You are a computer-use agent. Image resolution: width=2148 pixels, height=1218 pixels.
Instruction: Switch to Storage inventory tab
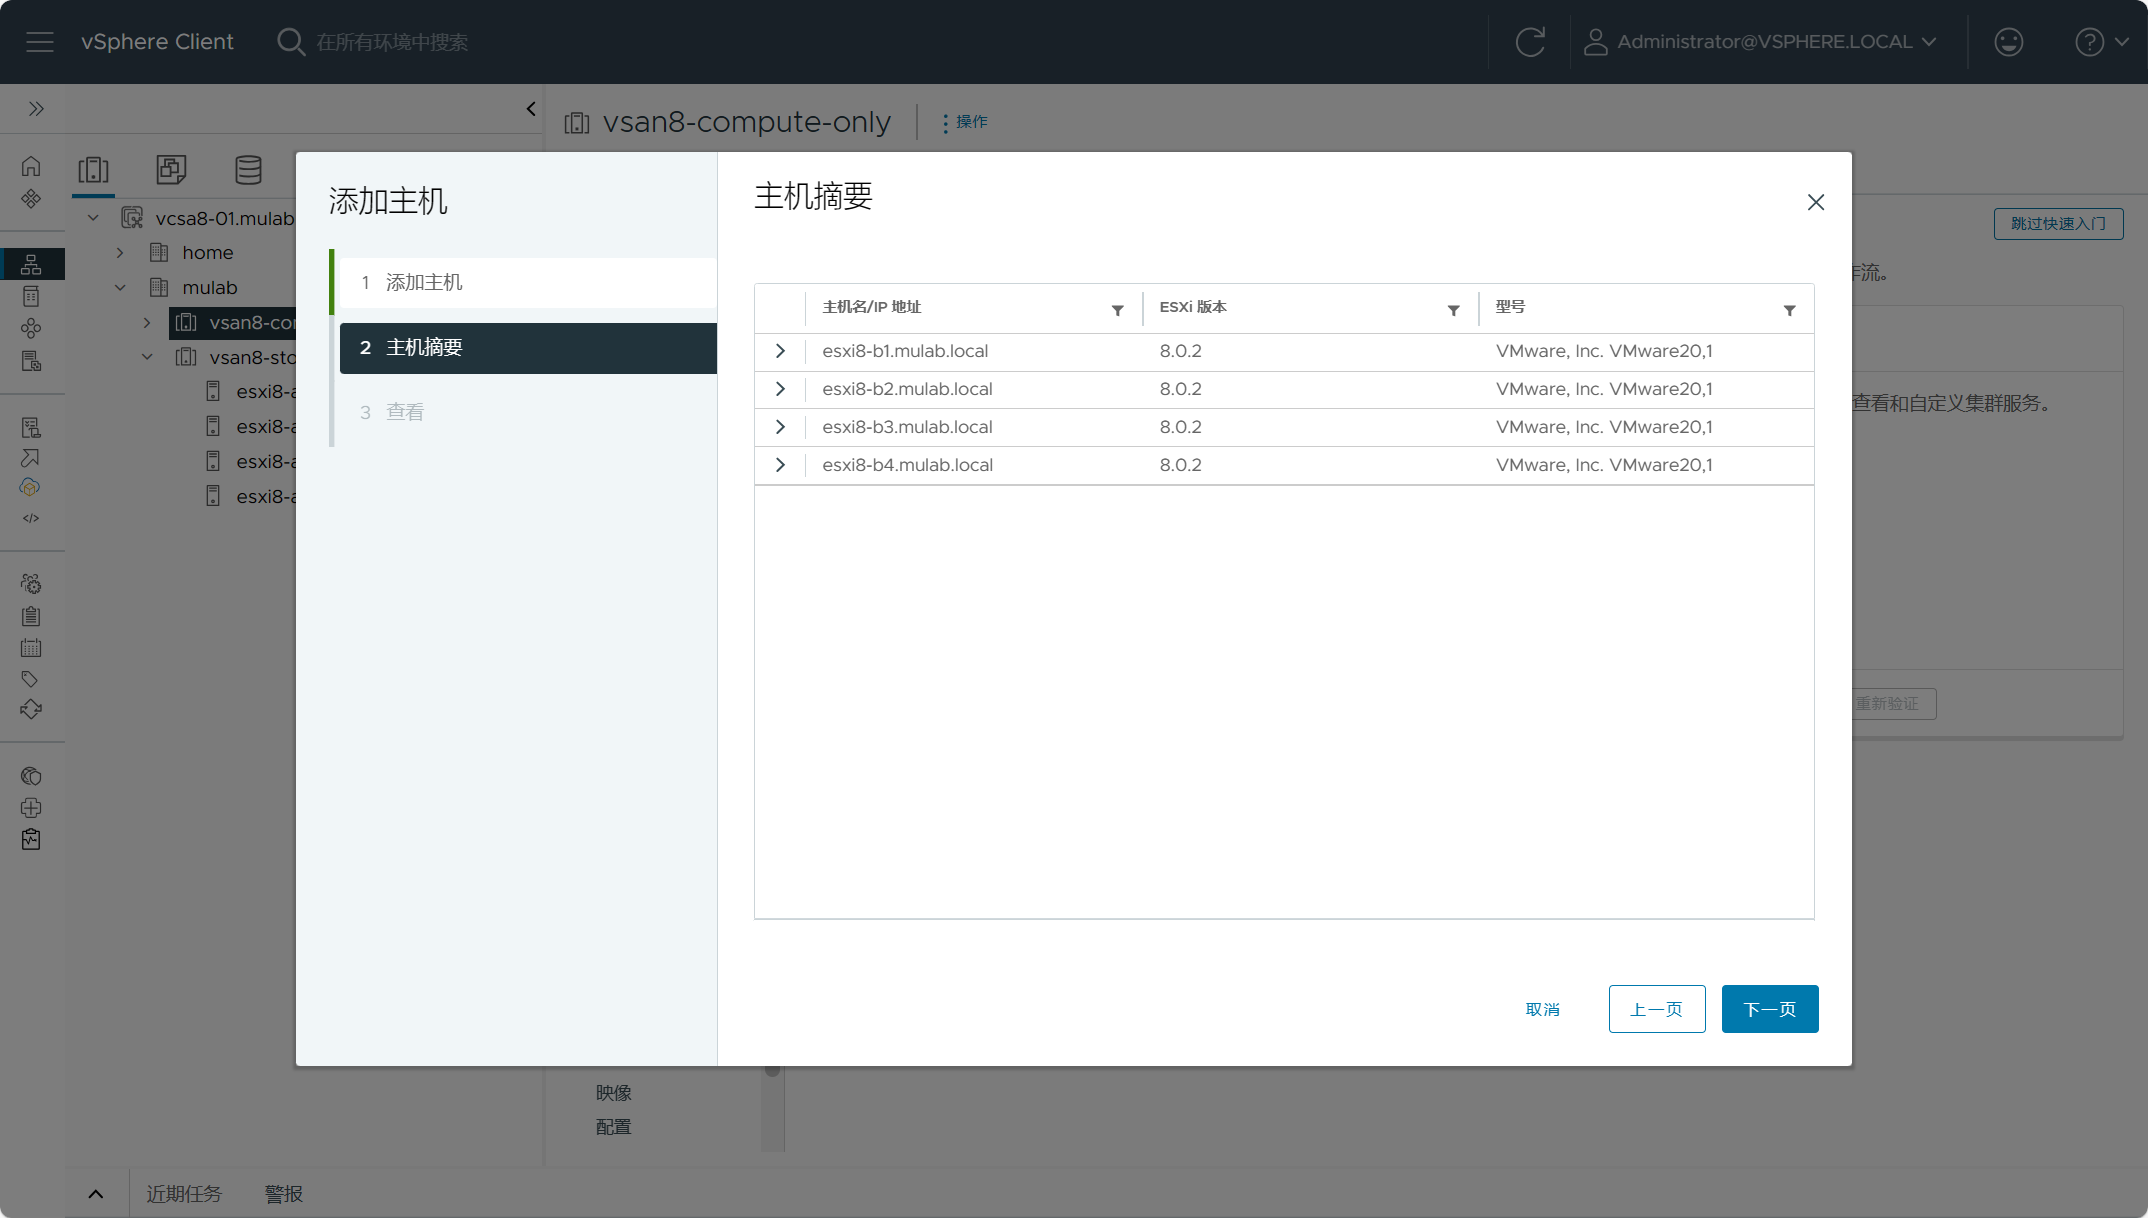coord(248,170)
